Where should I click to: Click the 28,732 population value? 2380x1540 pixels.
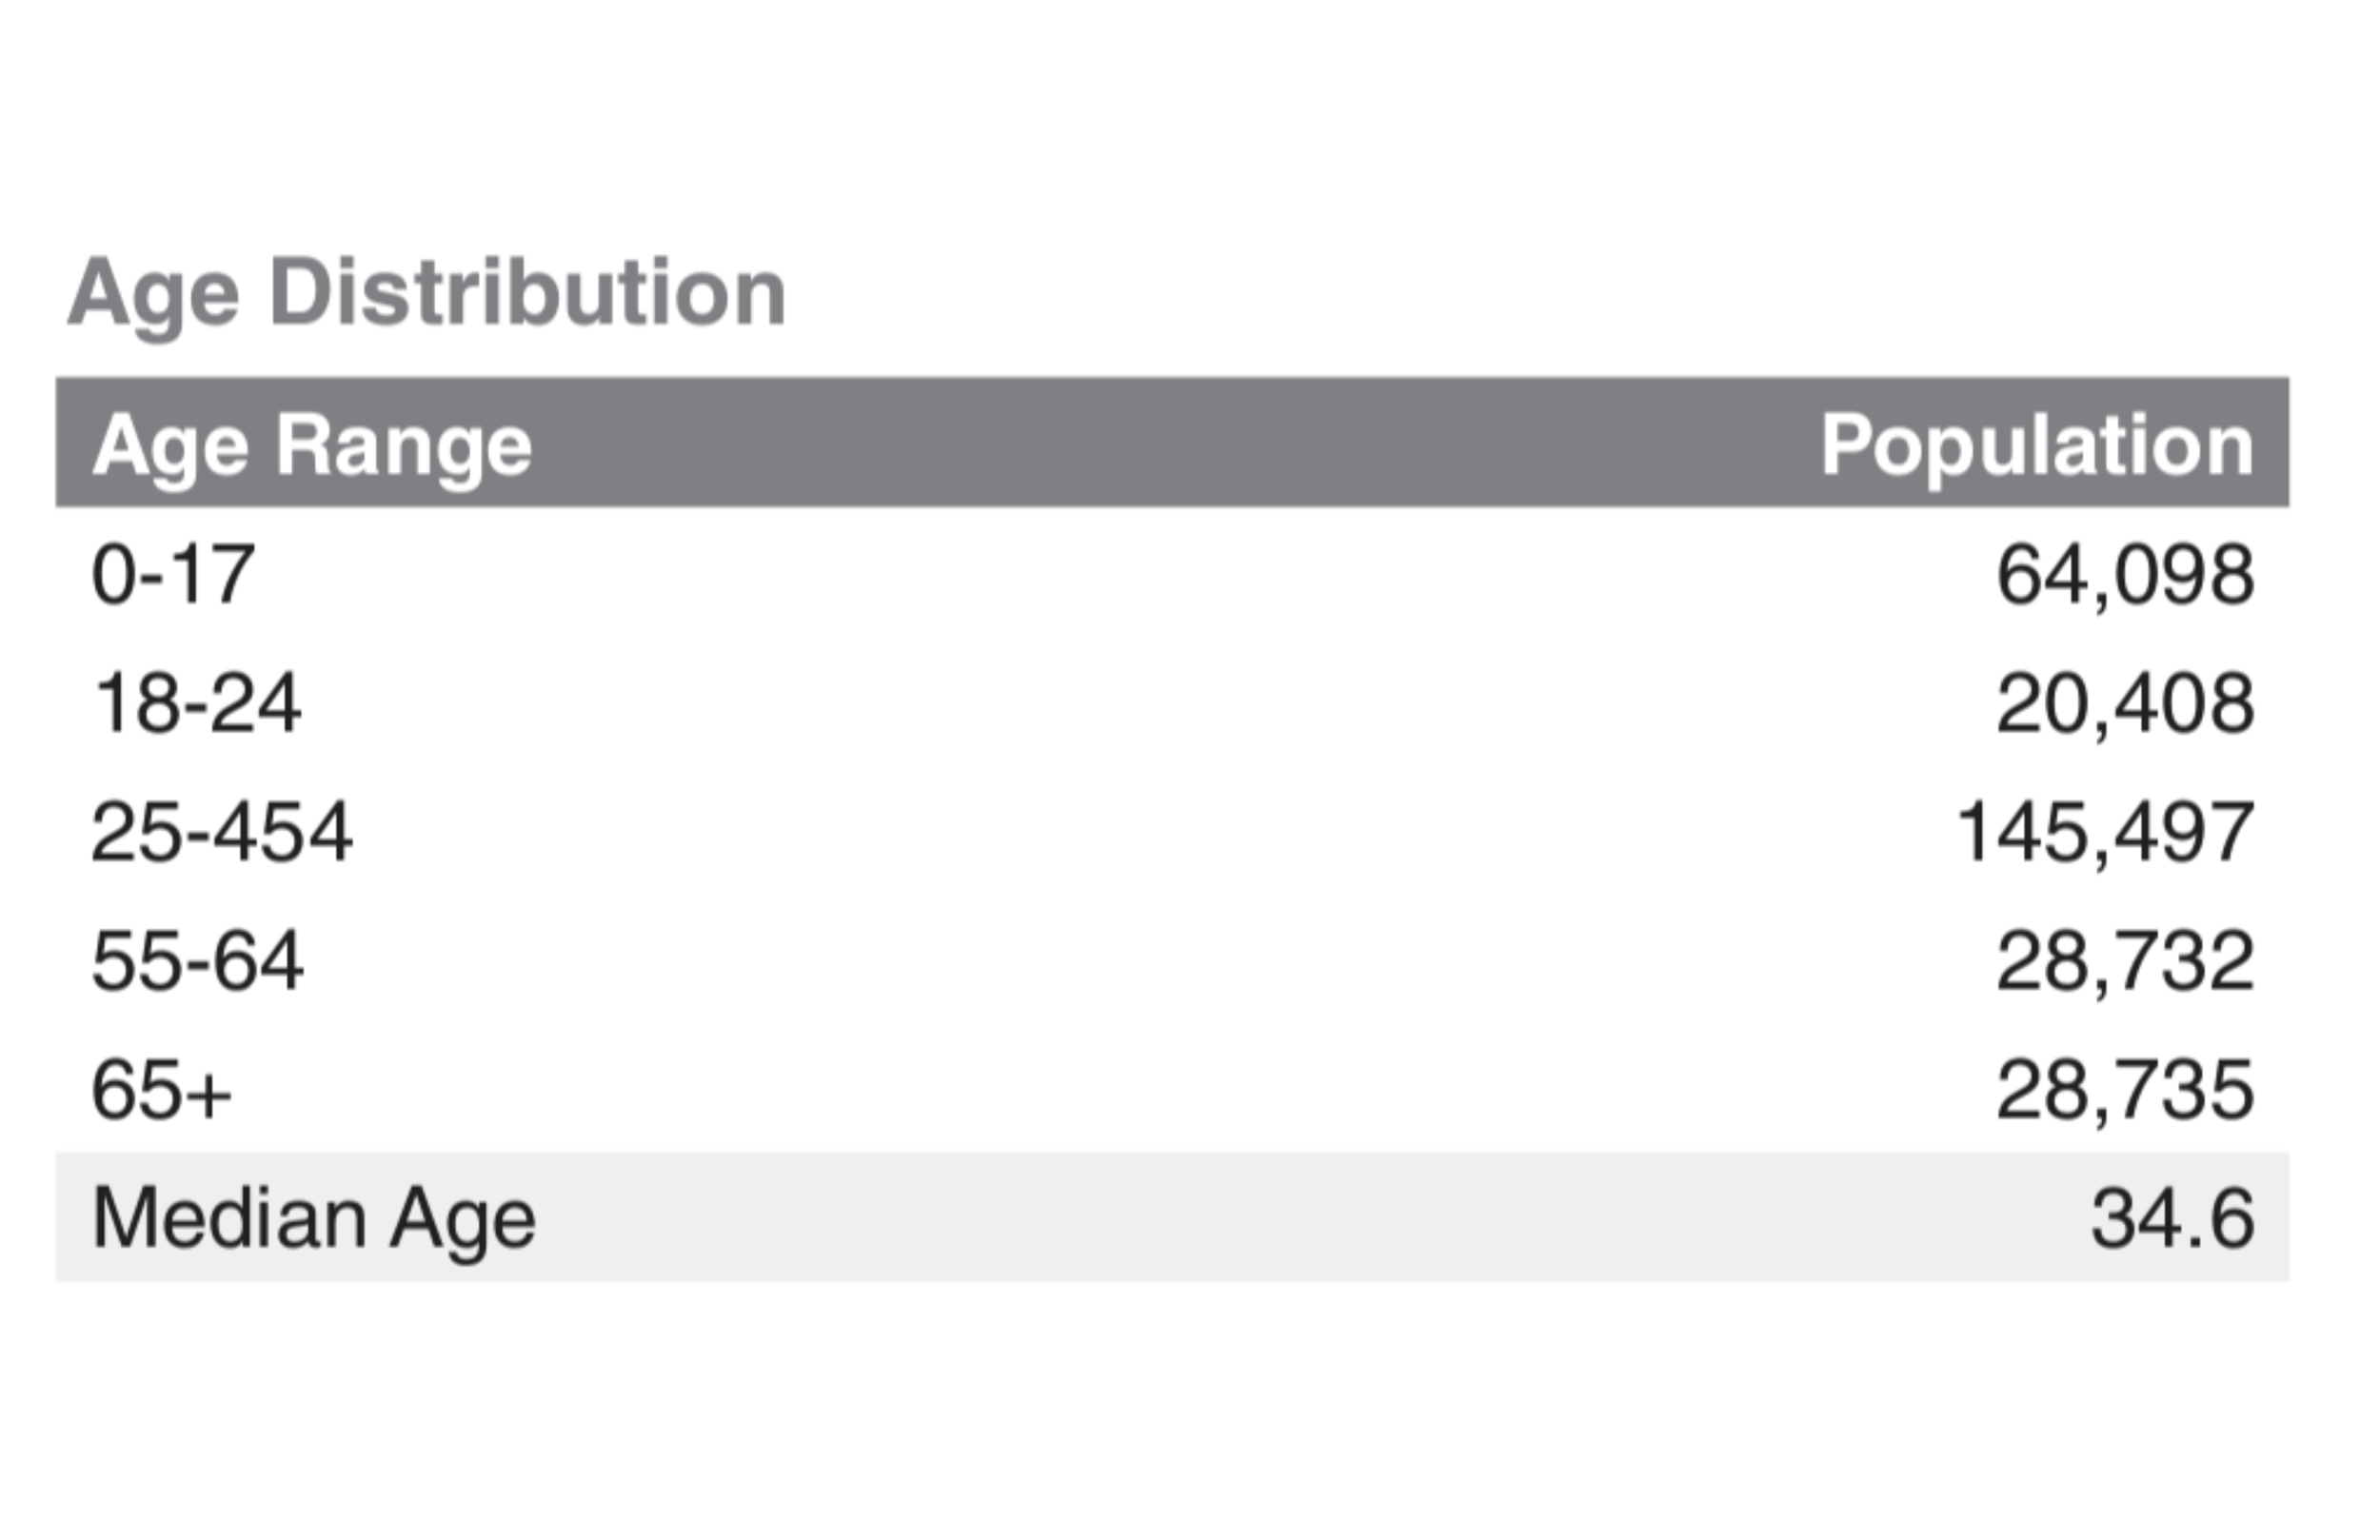pos(2125,961)
